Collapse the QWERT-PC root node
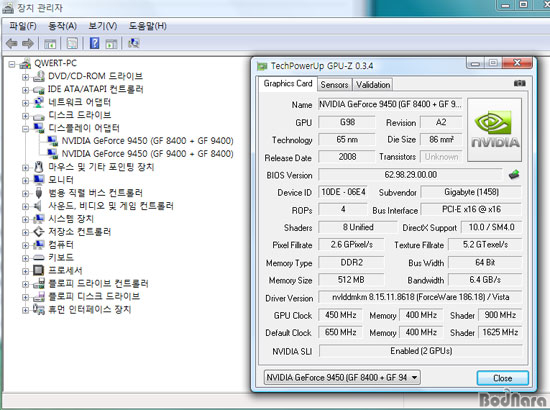550x410 pixels. pyautogui.click(x=12, y=64)
